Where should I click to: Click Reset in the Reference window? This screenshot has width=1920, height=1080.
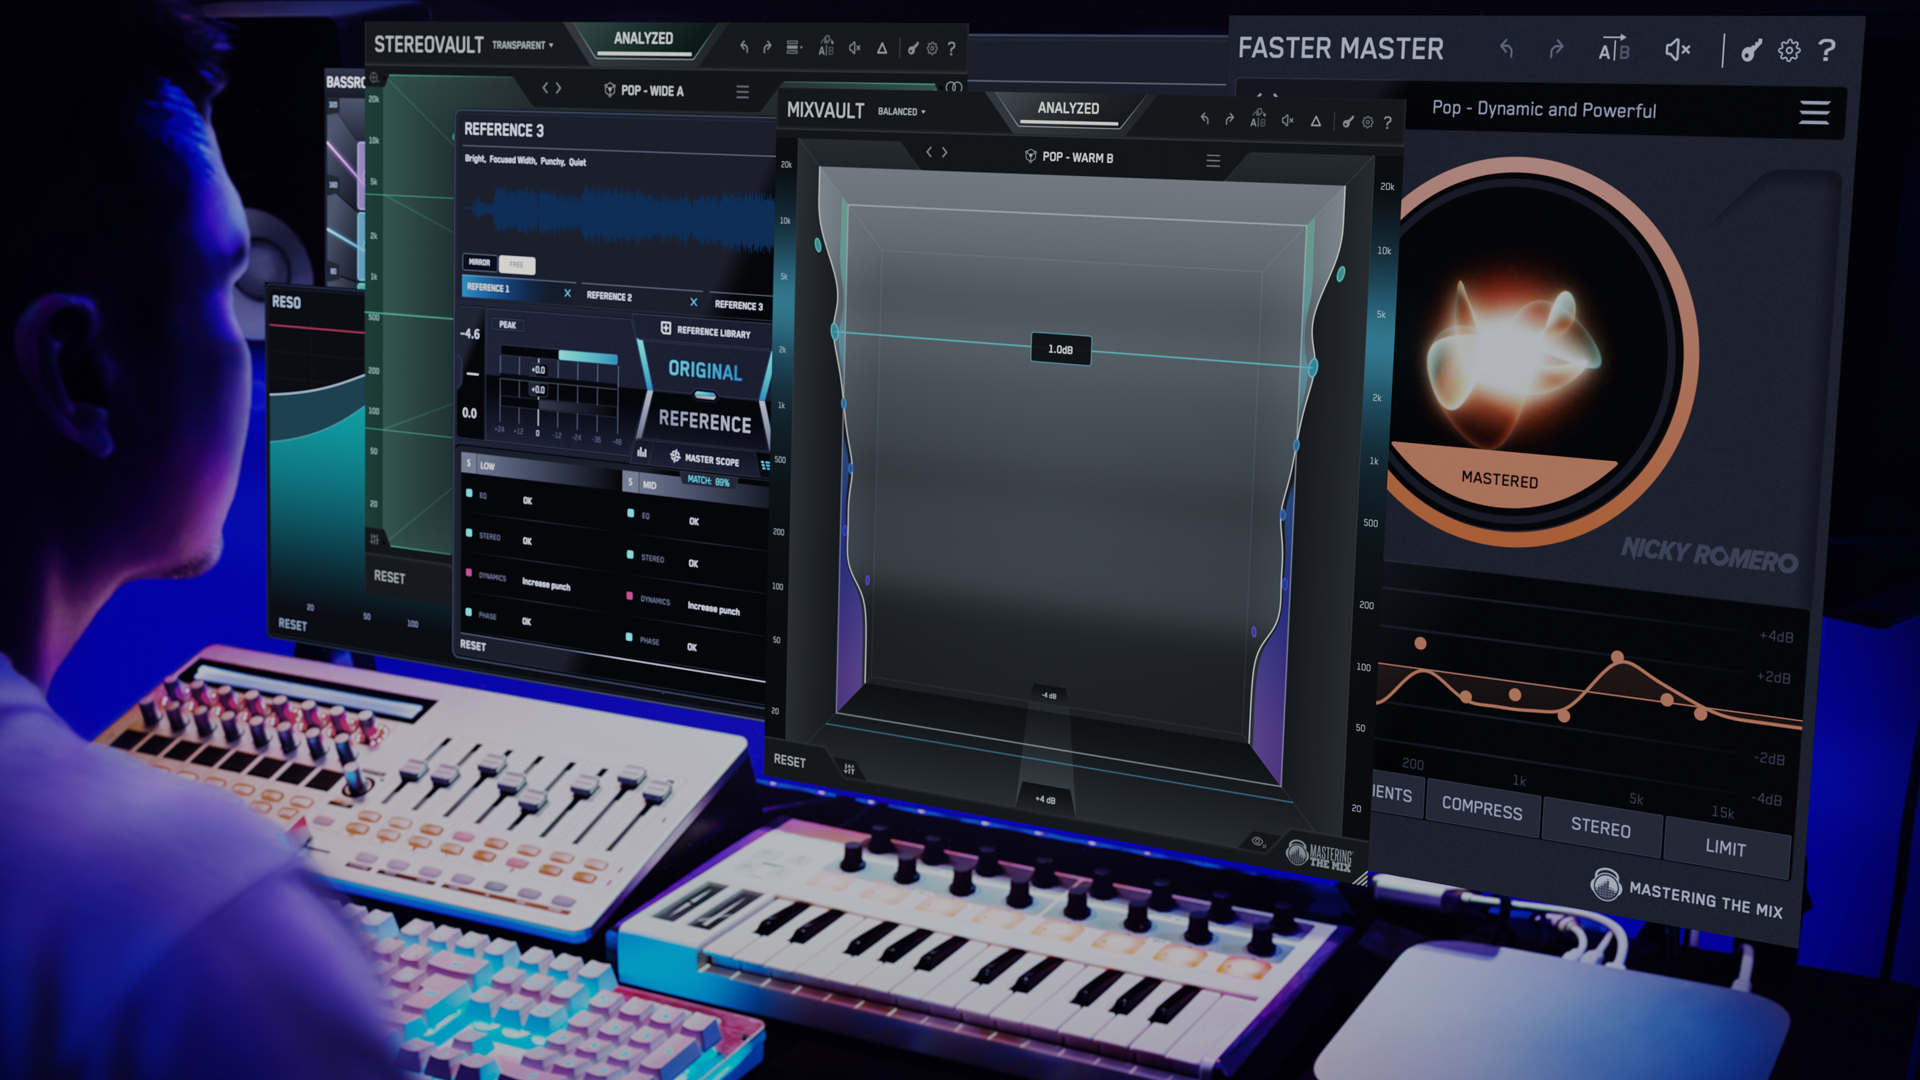[x=473, y=646]
